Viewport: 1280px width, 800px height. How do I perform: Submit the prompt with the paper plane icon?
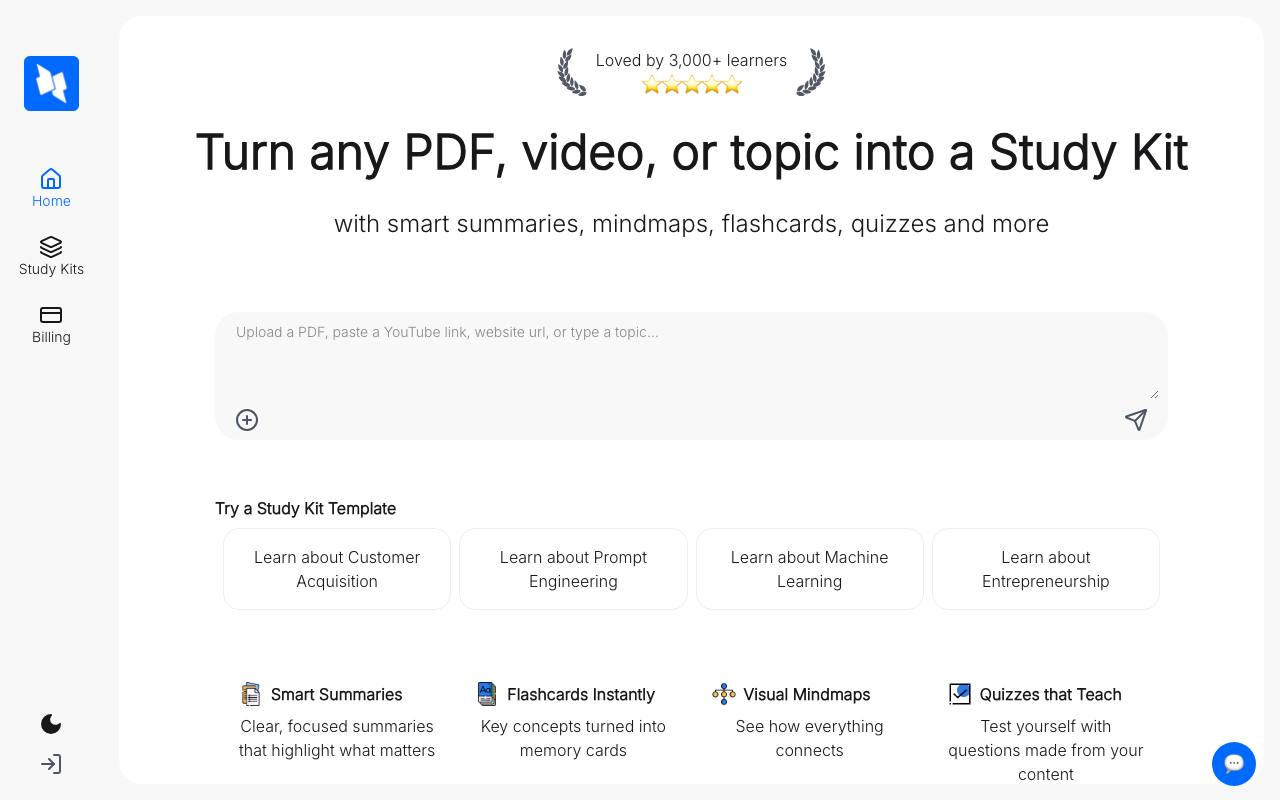(x=1136, y=420)
